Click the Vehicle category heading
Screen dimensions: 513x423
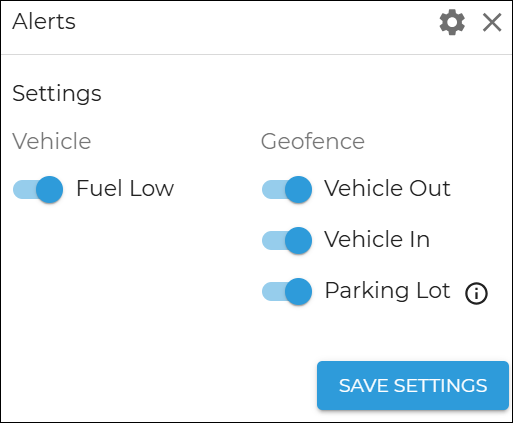[52, 141]
